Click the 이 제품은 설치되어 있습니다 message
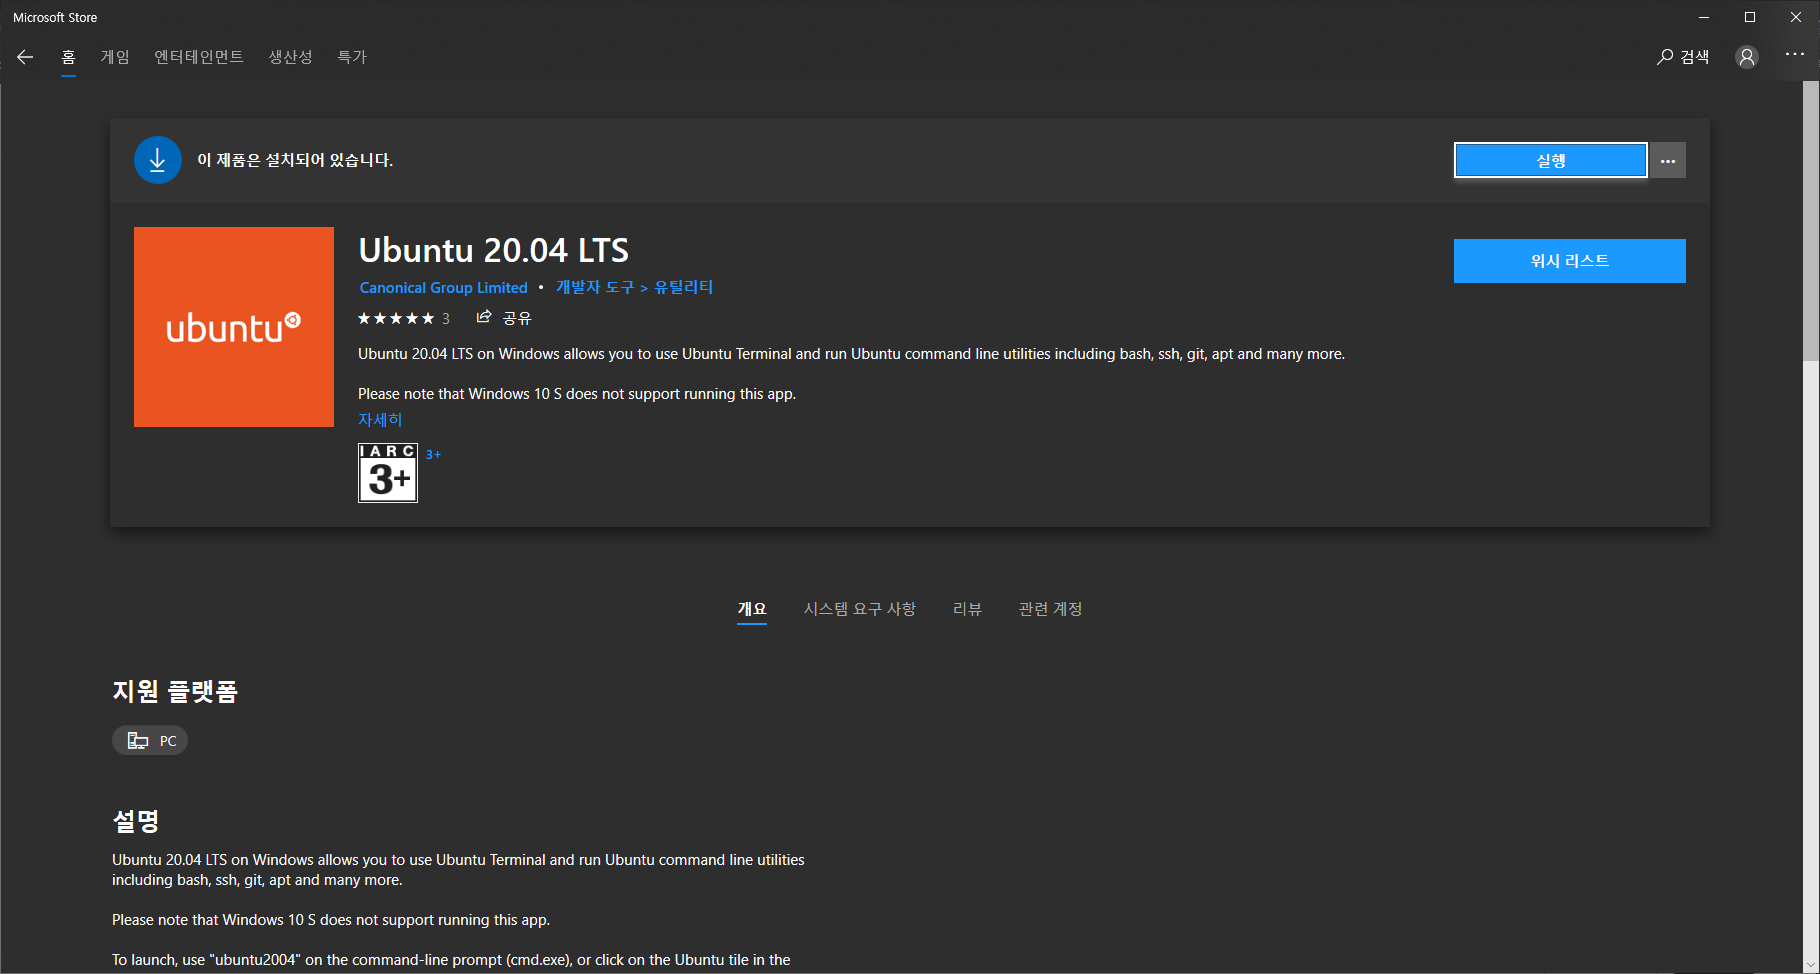This screenshot has width=1820, height=974. [x=295, y=160]
